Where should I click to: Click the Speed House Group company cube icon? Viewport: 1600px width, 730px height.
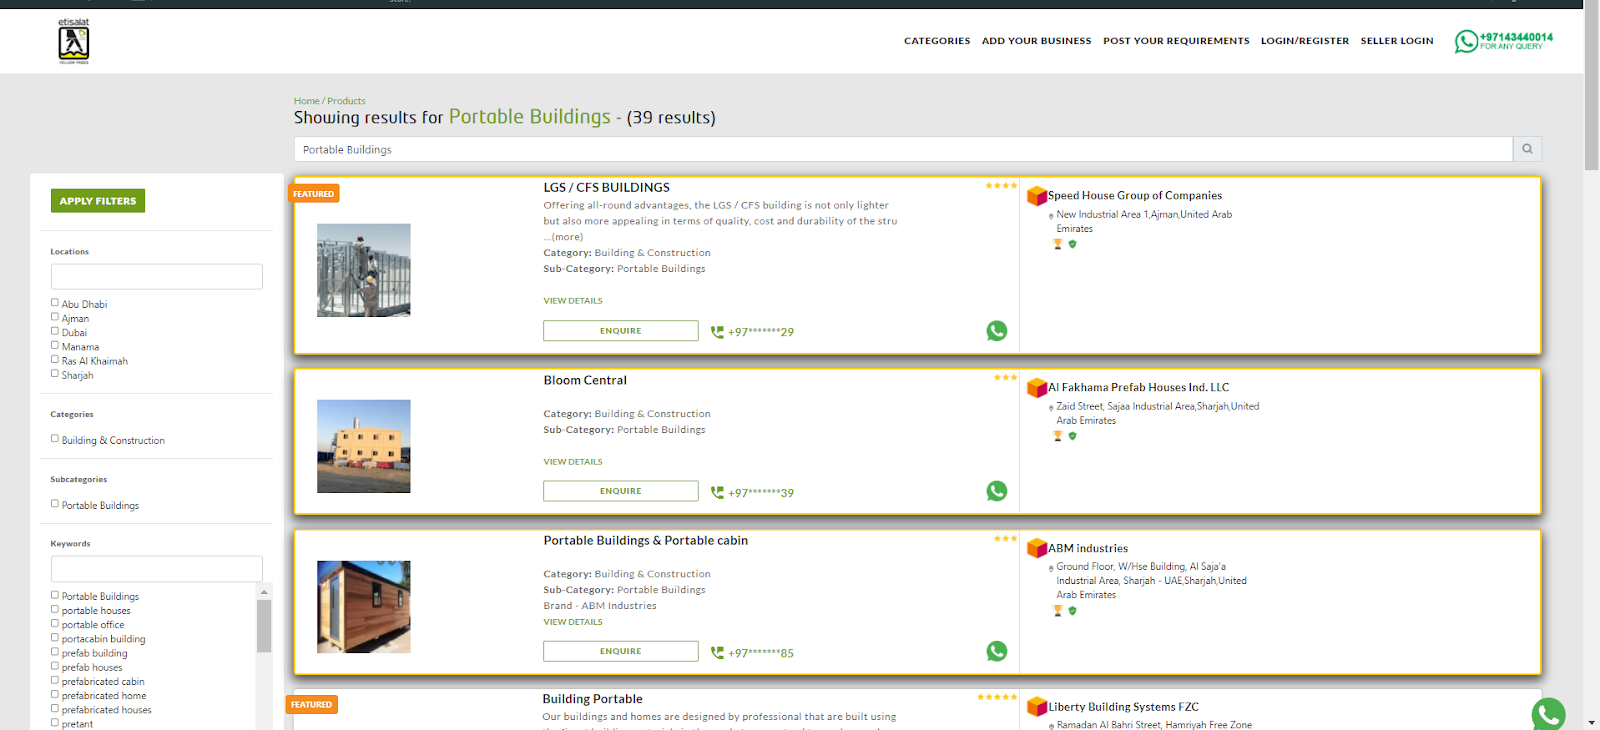(x=1037, y=195)
